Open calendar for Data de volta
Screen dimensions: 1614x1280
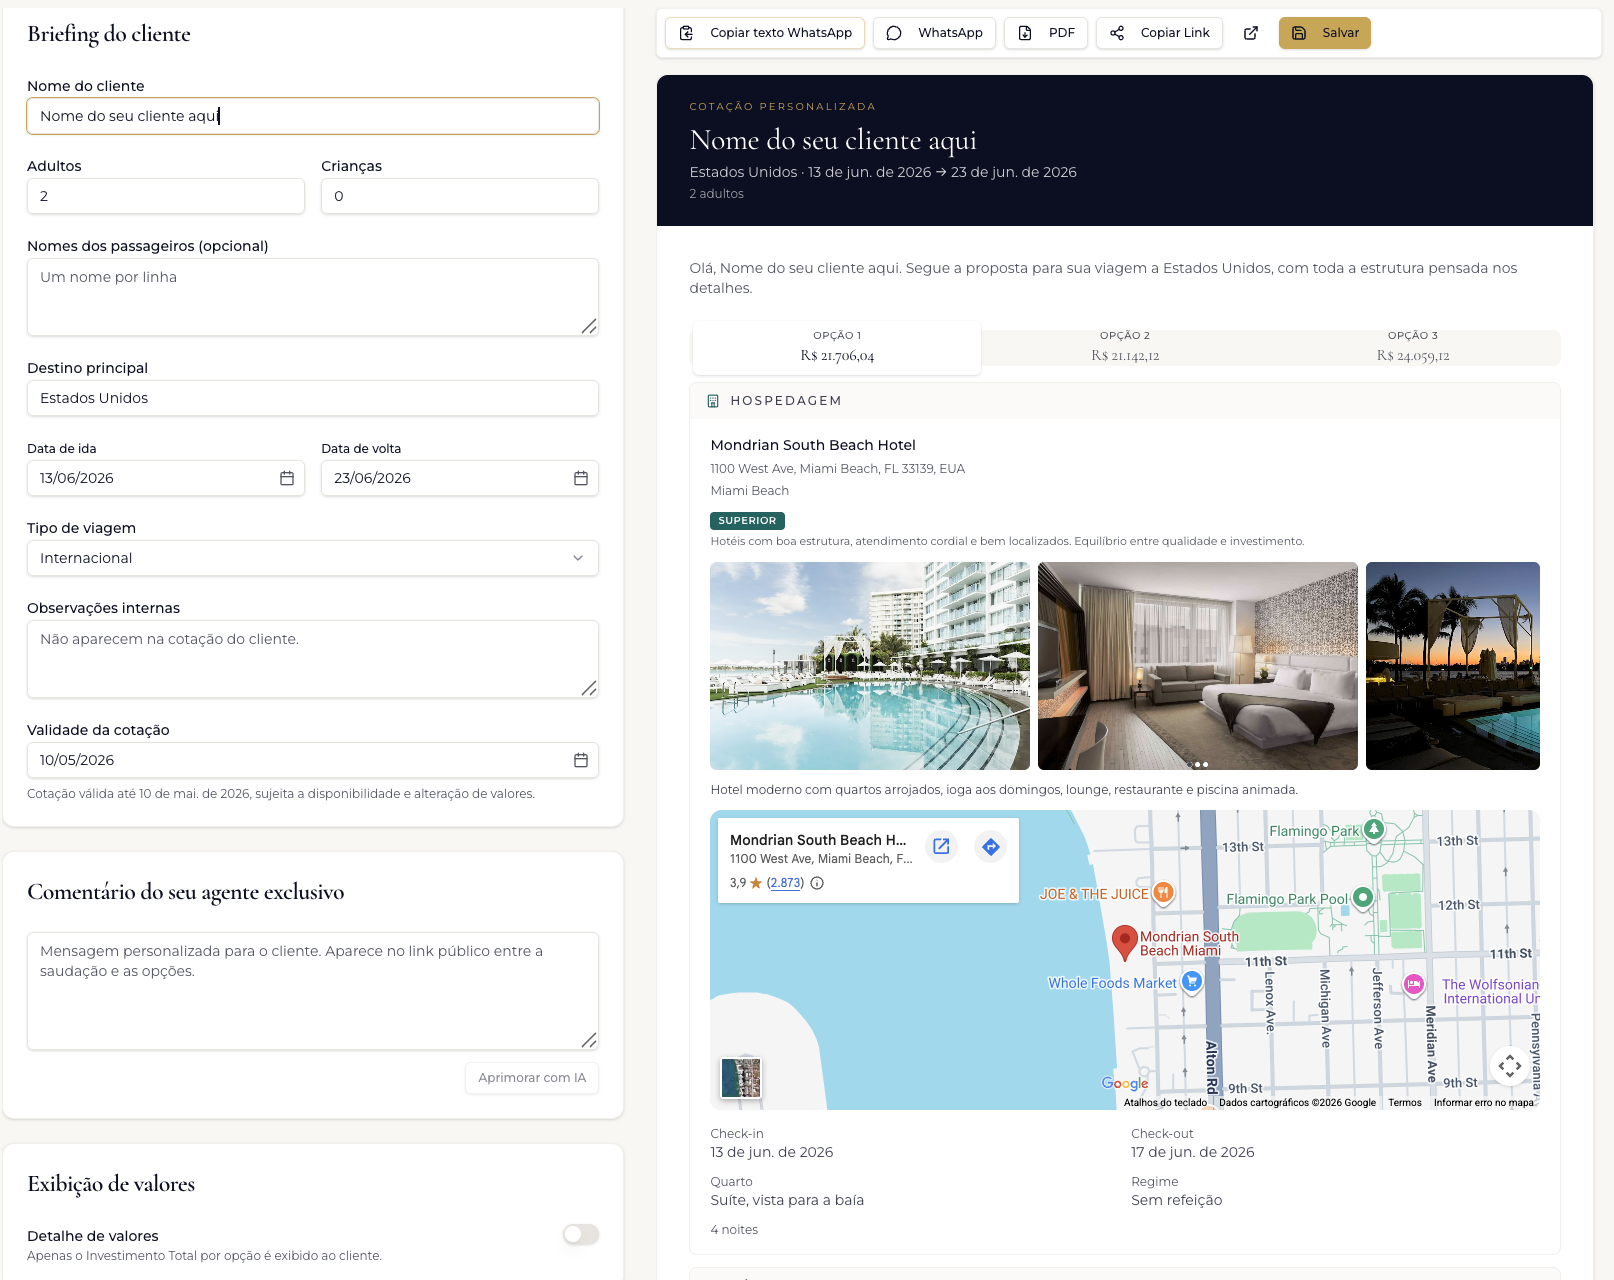coord(581,478)
